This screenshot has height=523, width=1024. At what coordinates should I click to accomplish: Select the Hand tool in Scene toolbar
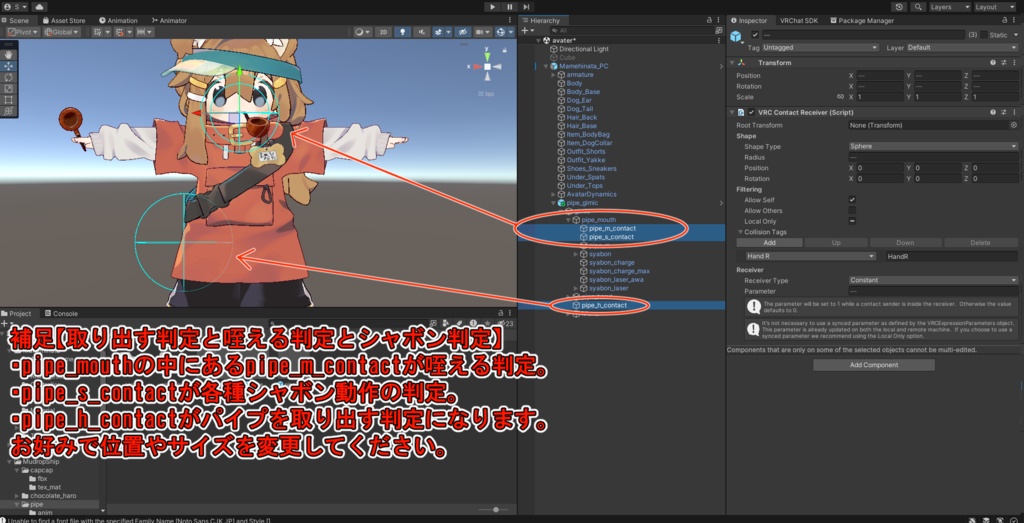click(x=8, y=55)
